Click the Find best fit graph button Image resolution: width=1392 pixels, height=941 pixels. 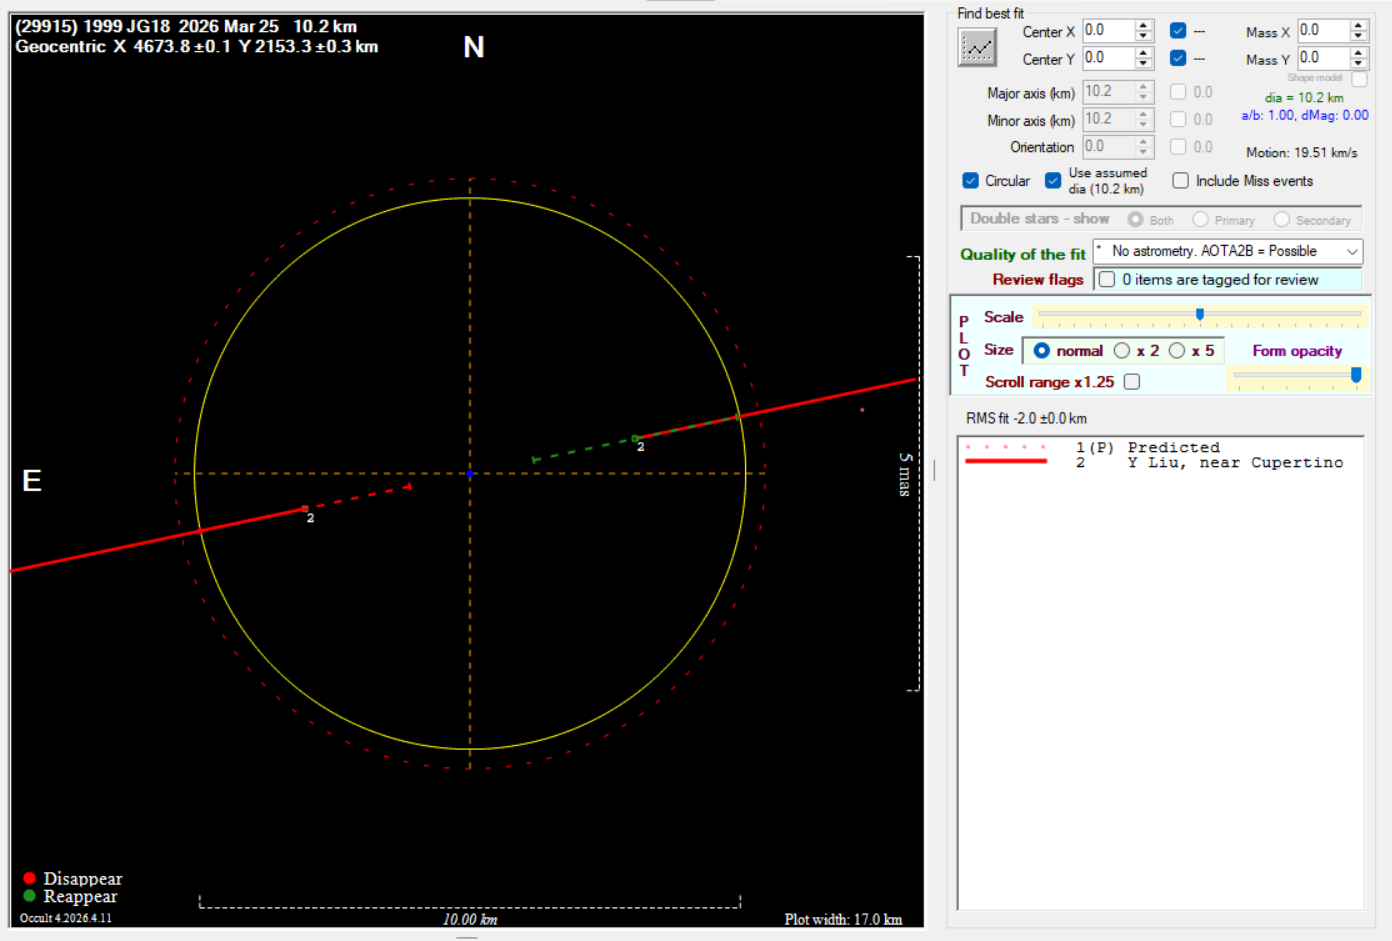pos(977,47)
